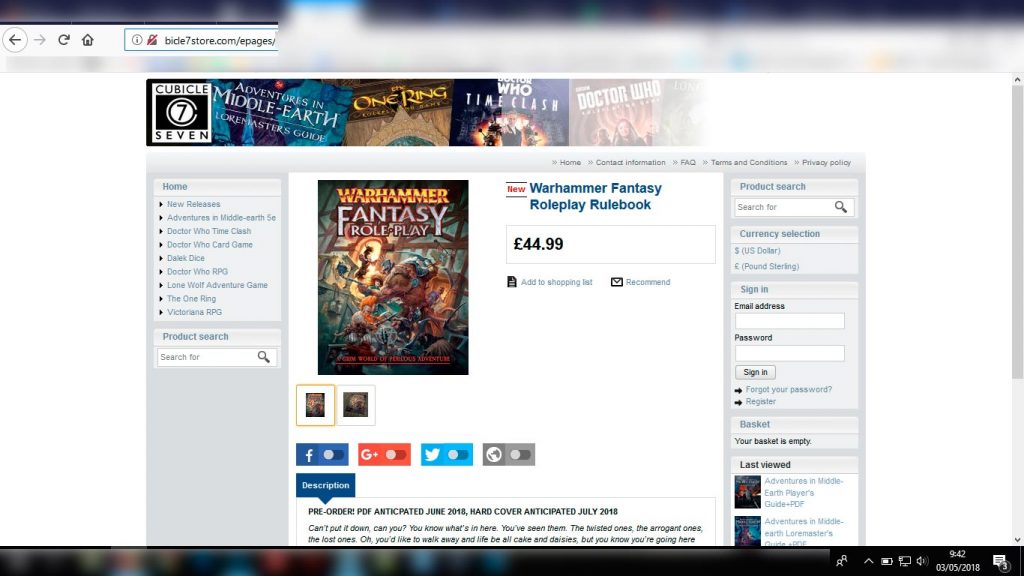Open Adventures in Middle-Earth Player's Guide+PDF link

tap(803, 492)
